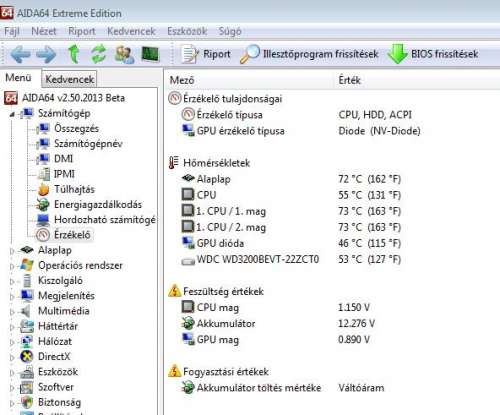This screenshot has height=415, width=500.
Task: Open the Fájl menu
Action: coord(12,31)
